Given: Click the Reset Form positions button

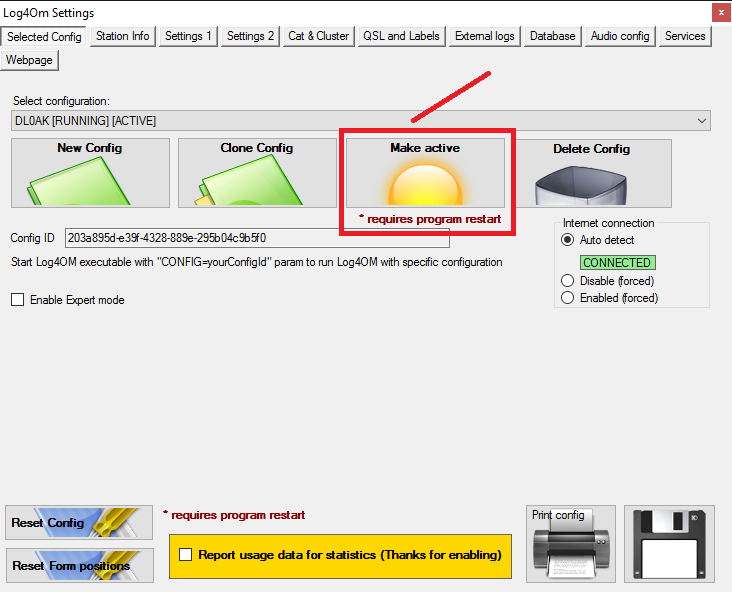Looking at the screenshot, I should 80,565.
